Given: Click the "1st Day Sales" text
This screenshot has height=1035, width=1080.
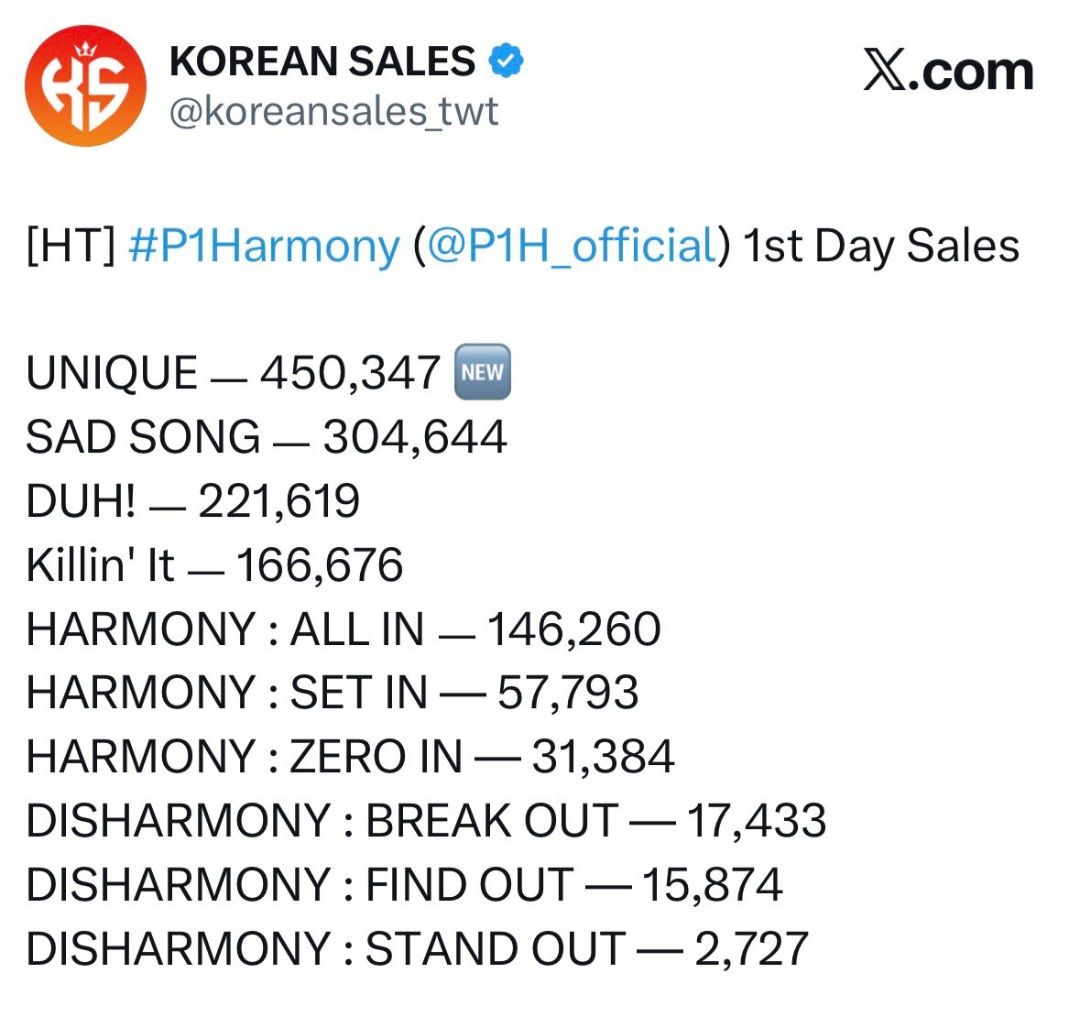Looking at the screenshot, I should (881, 247).
